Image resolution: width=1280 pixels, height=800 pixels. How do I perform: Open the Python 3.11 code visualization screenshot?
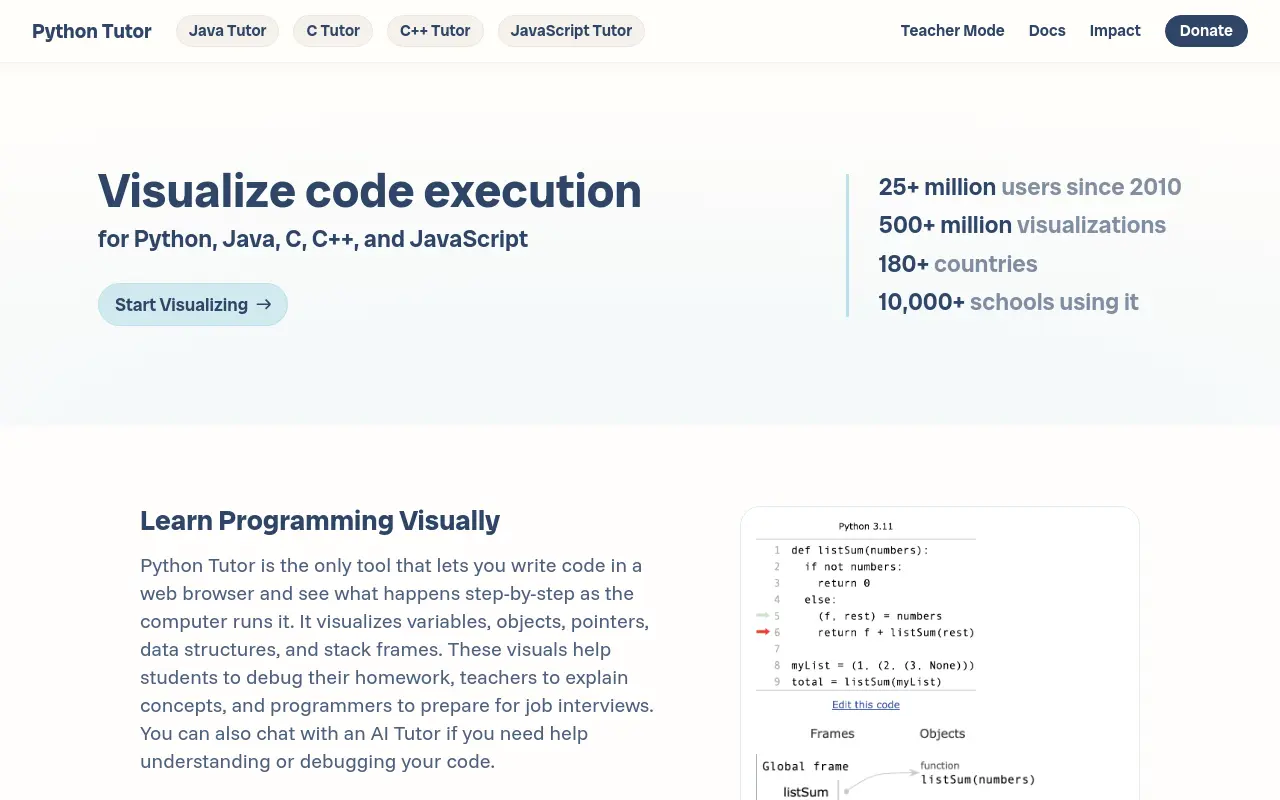point(940,653)
